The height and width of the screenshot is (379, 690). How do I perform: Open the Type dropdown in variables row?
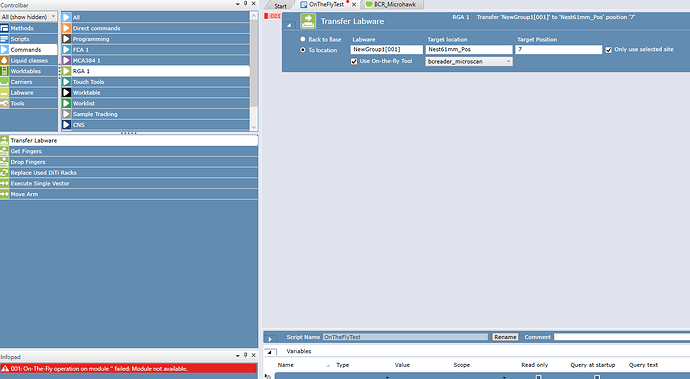[387, 377]
